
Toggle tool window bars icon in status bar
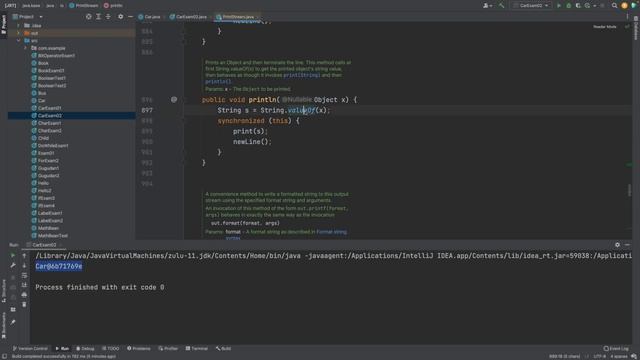pyautogui.click(x=4, y=356)
